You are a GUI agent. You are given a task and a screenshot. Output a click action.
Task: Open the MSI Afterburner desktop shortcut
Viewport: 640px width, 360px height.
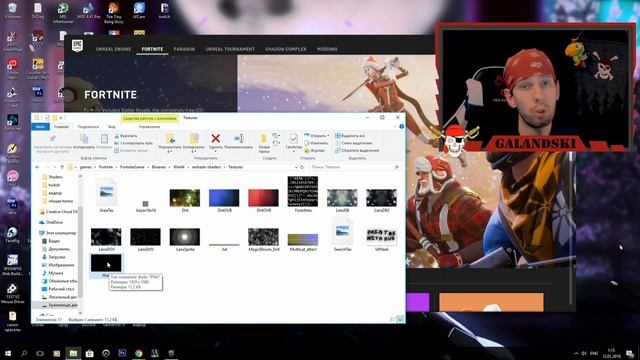[63, 13]
